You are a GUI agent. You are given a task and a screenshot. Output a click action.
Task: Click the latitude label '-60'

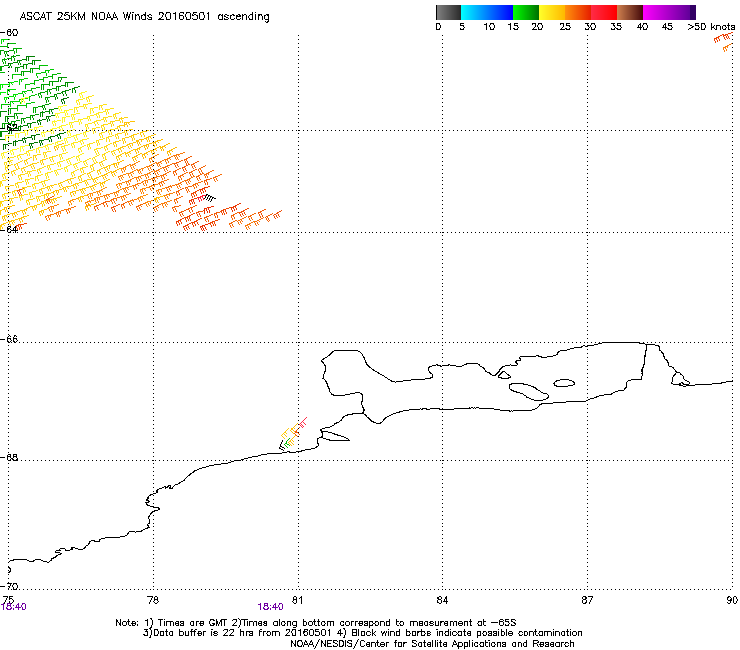[x=10, y=33]
